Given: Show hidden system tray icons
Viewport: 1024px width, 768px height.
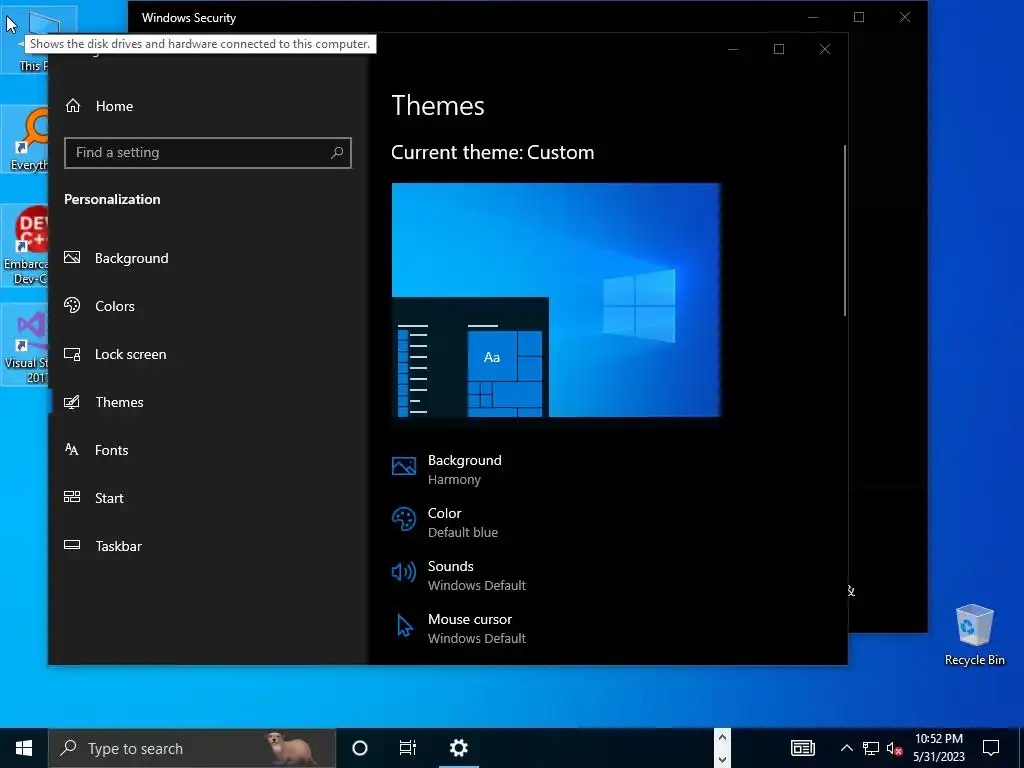Looking at the screenshot, I should 846,748.
